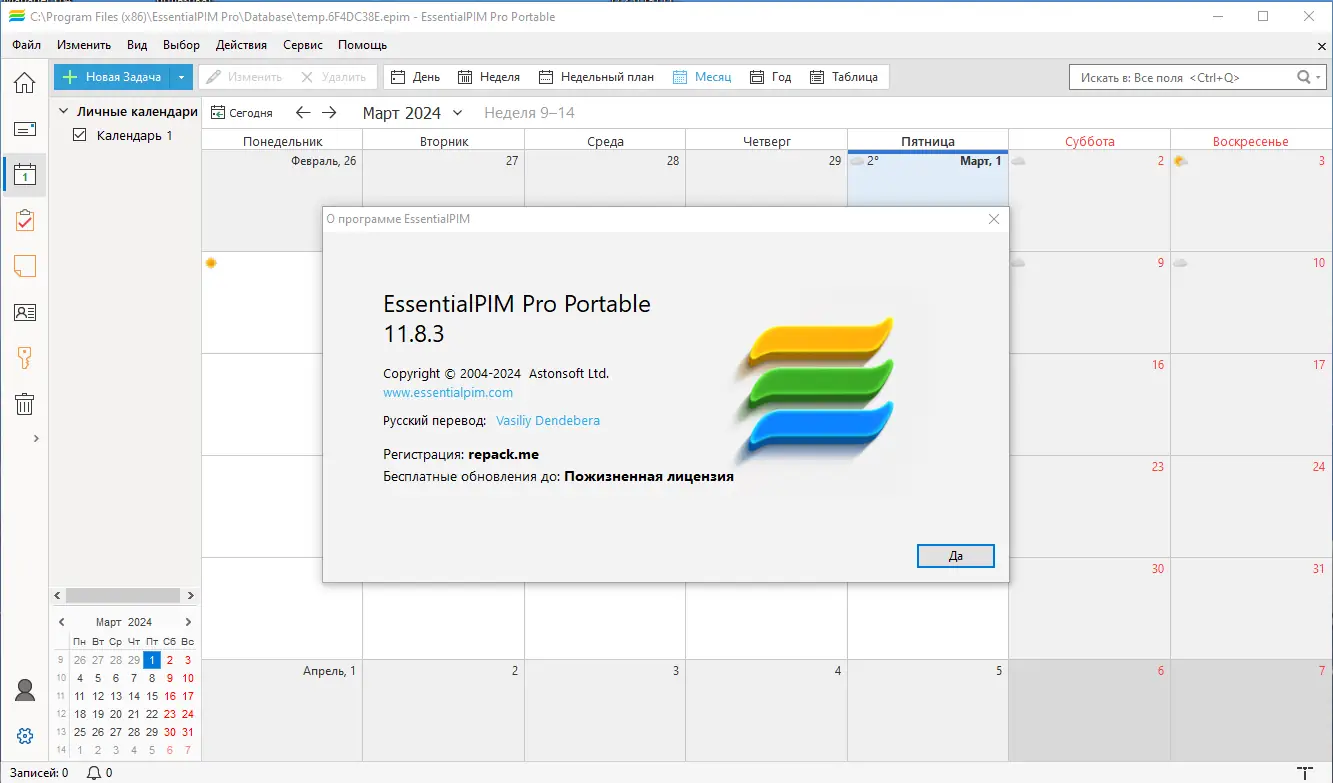
Task: Open the search options dropdown arrow
Action: pyautogui.click(x=1318, y=78)
